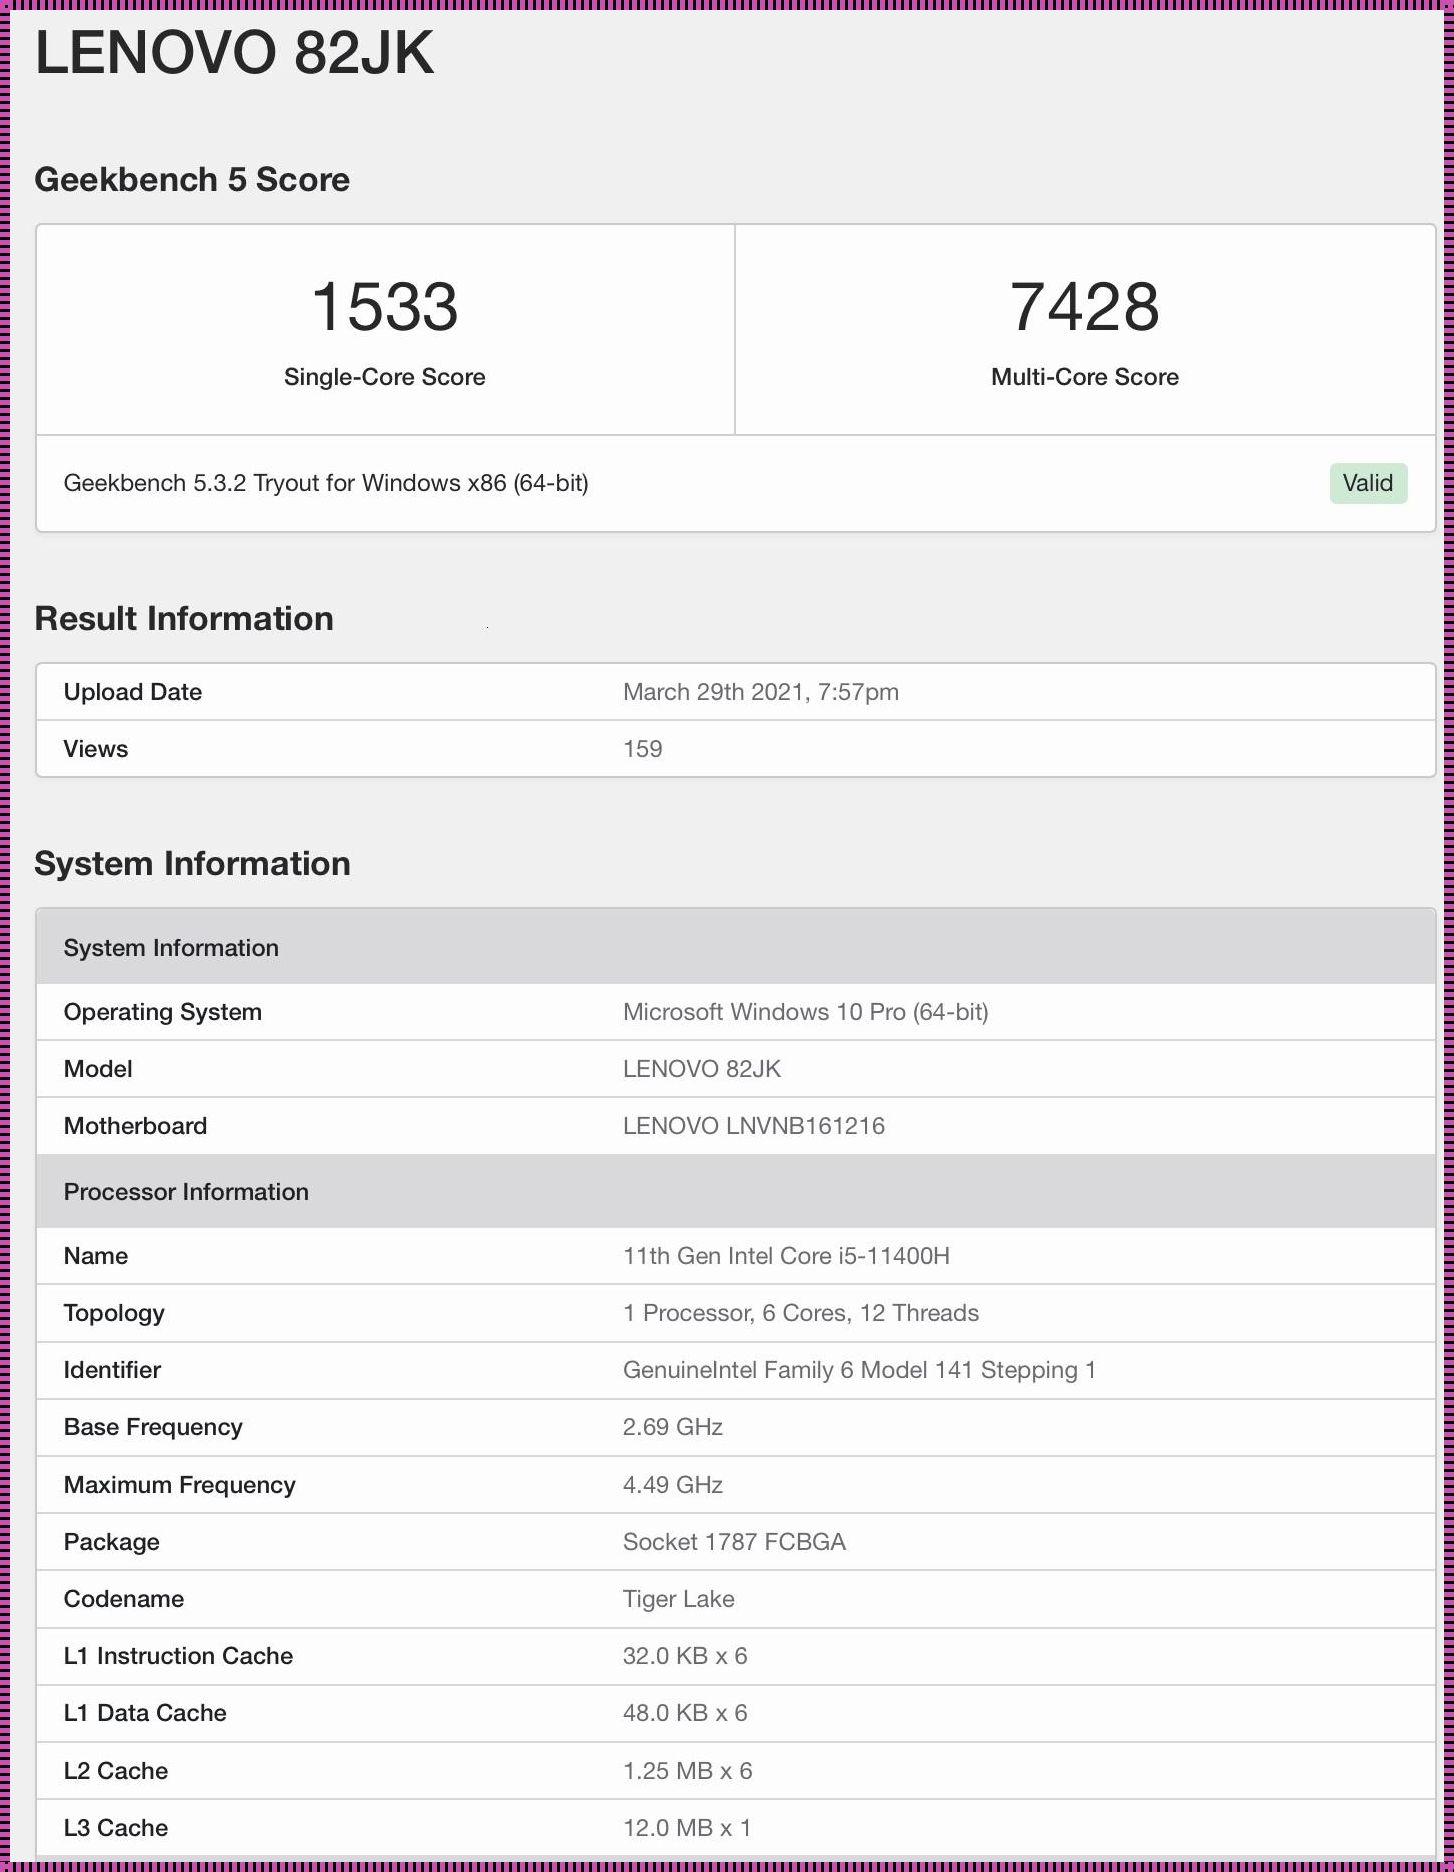Click the Base Frequency label
1454x1872 pixels.
click(x=153, y=1427)
